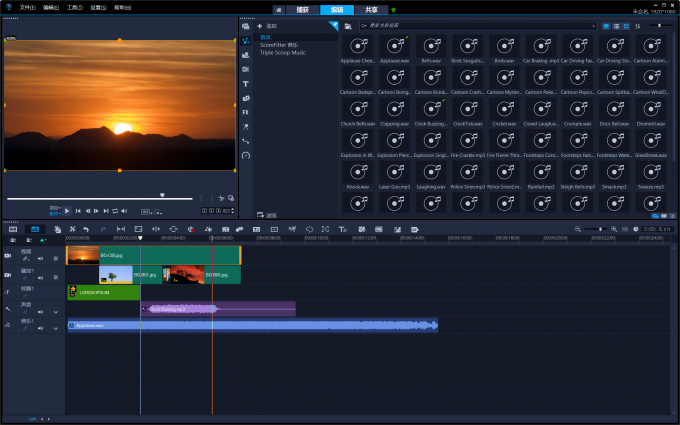This screenshot has height=425, width=680.
Task: Mute the Voice track speaker icon
Action: [40, 312]
